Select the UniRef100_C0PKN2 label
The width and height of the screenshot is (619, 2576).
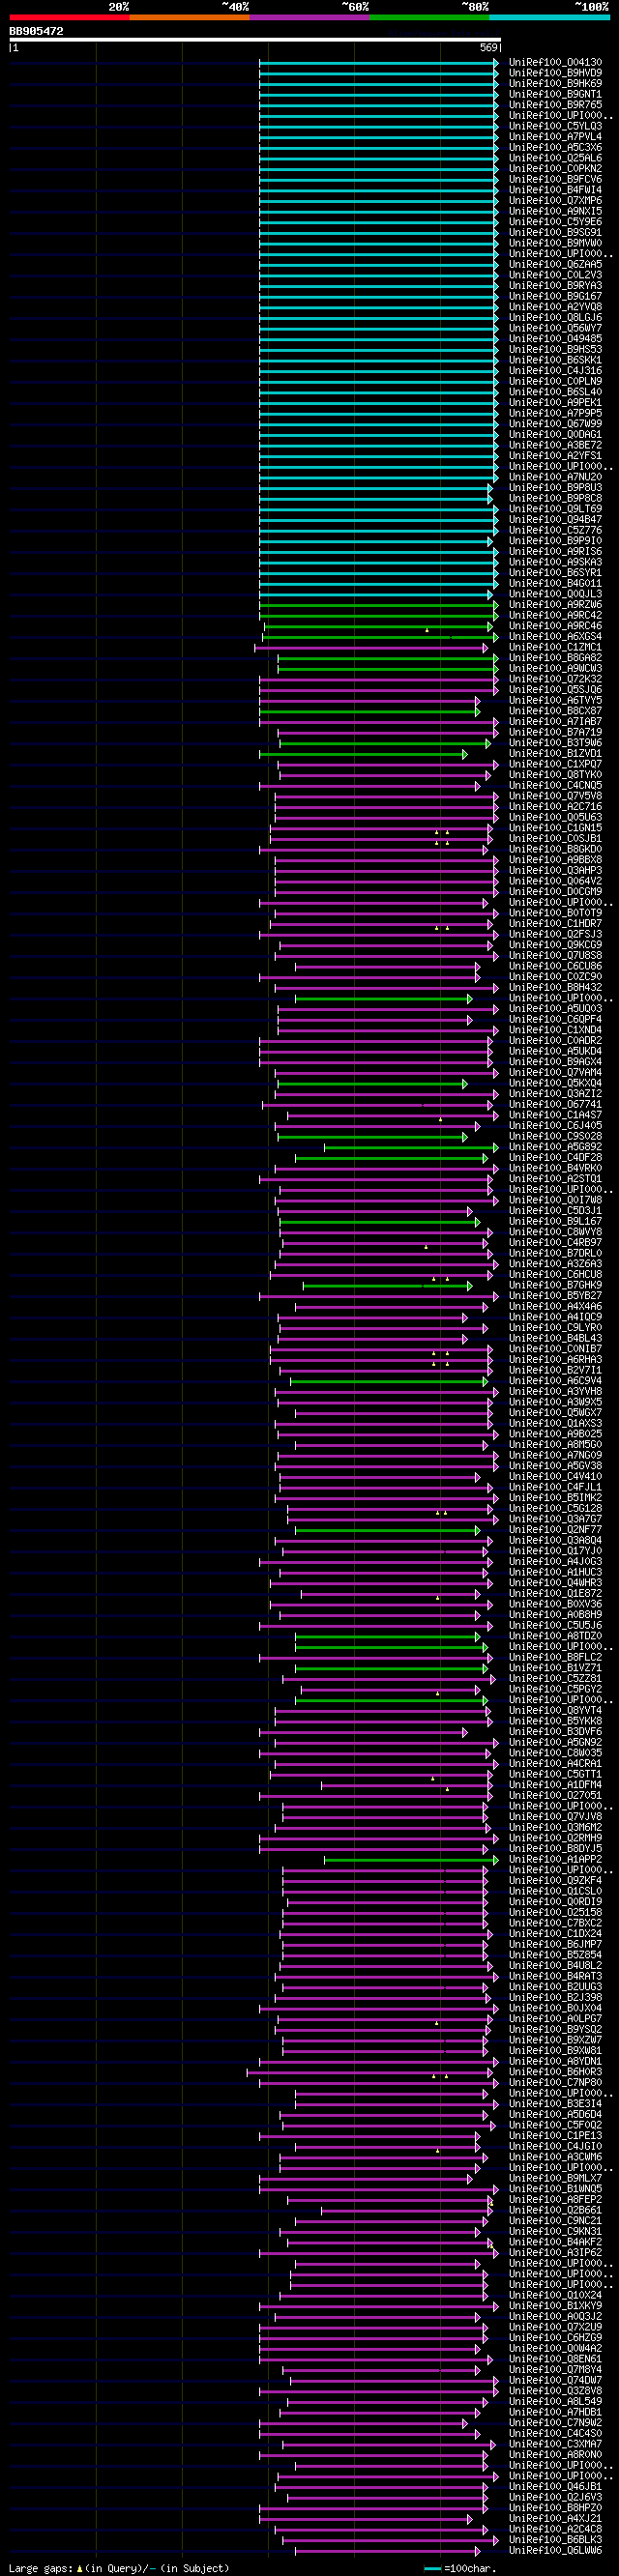tap(555, 169)
